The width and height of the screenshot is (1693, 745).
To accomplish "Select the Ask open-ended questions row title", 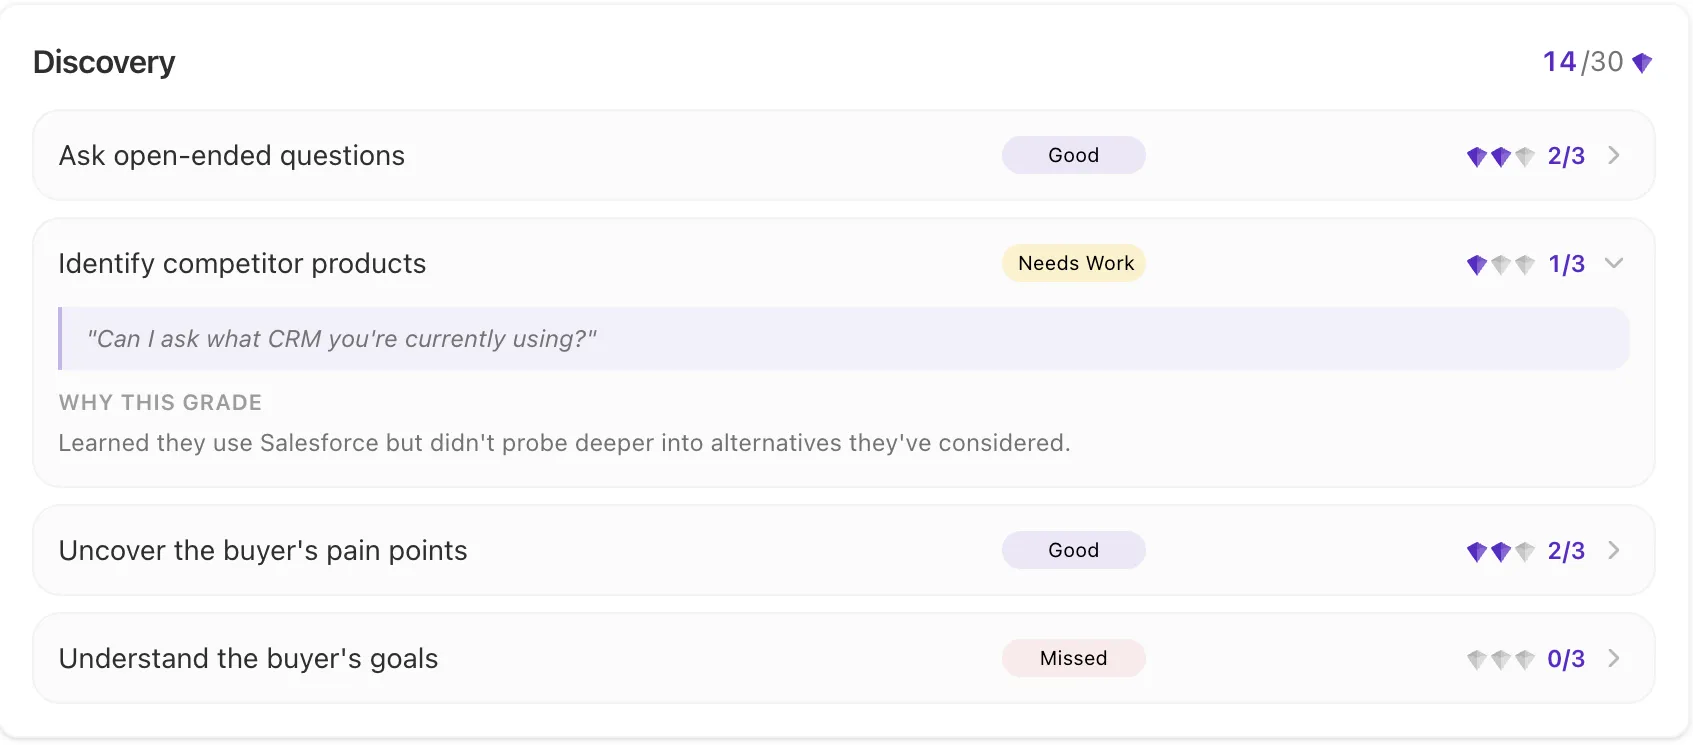I will pyautogui.click(x=232, y=156).
